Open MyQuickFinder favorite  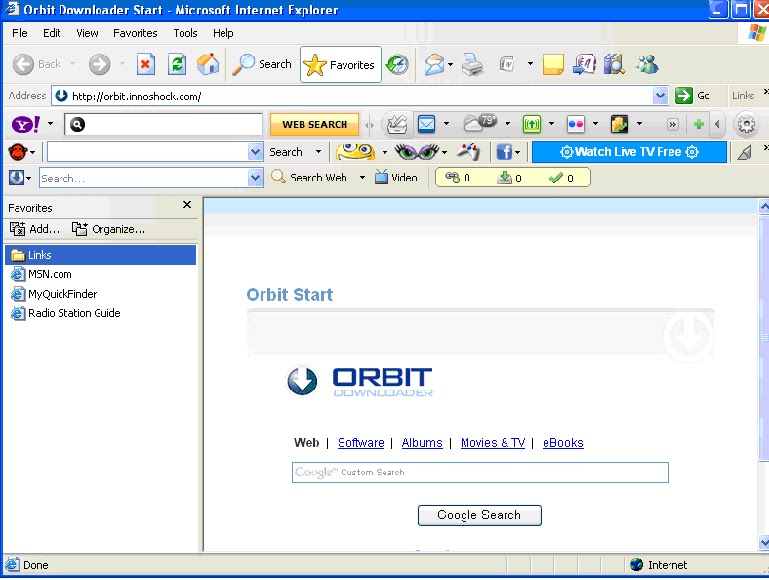click(x=54, y=294)
